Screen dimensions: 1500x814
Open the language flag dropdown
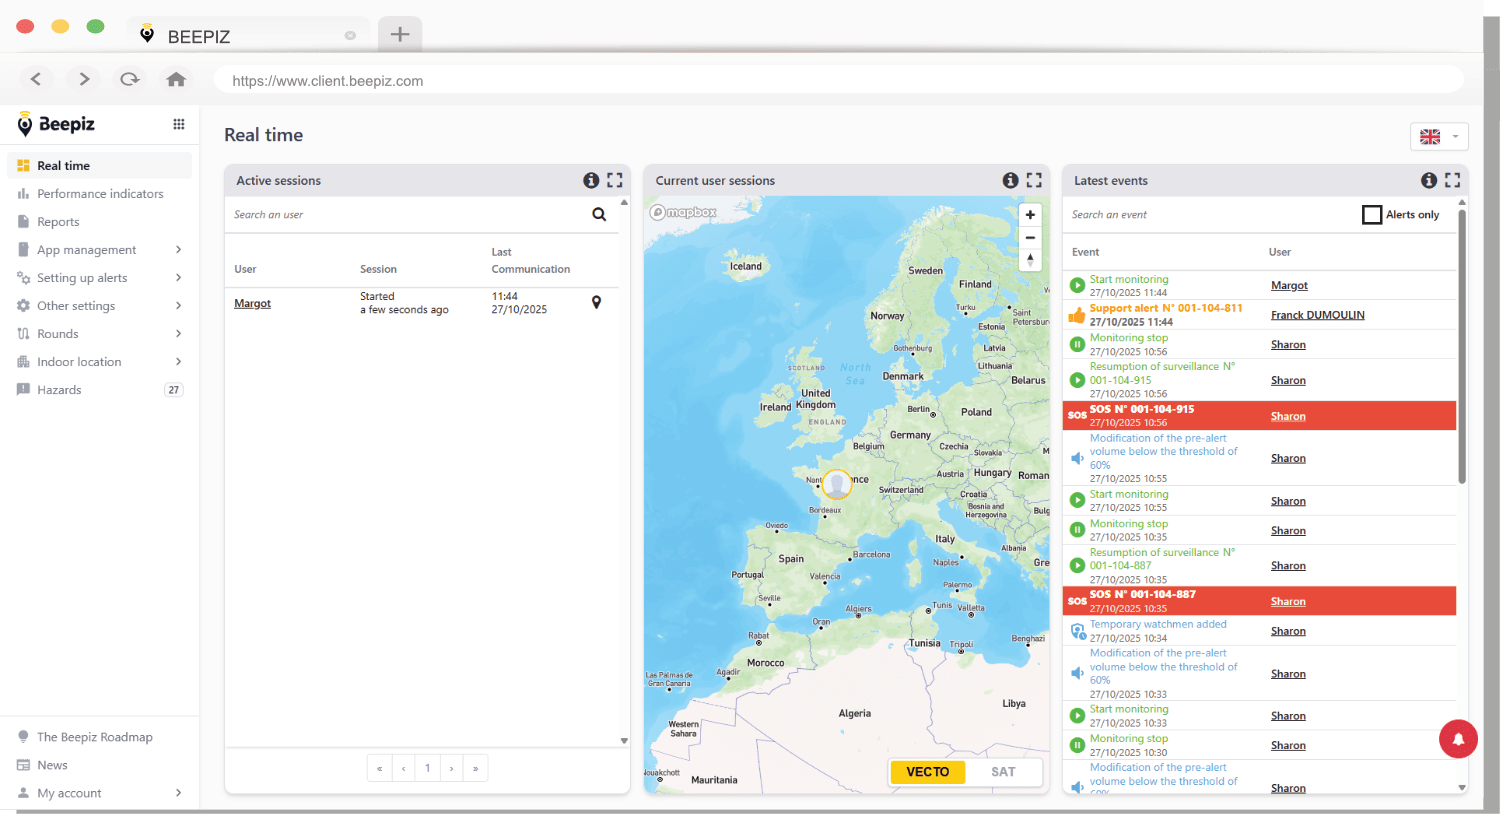pyautogui.click(x=1439, y=137)
